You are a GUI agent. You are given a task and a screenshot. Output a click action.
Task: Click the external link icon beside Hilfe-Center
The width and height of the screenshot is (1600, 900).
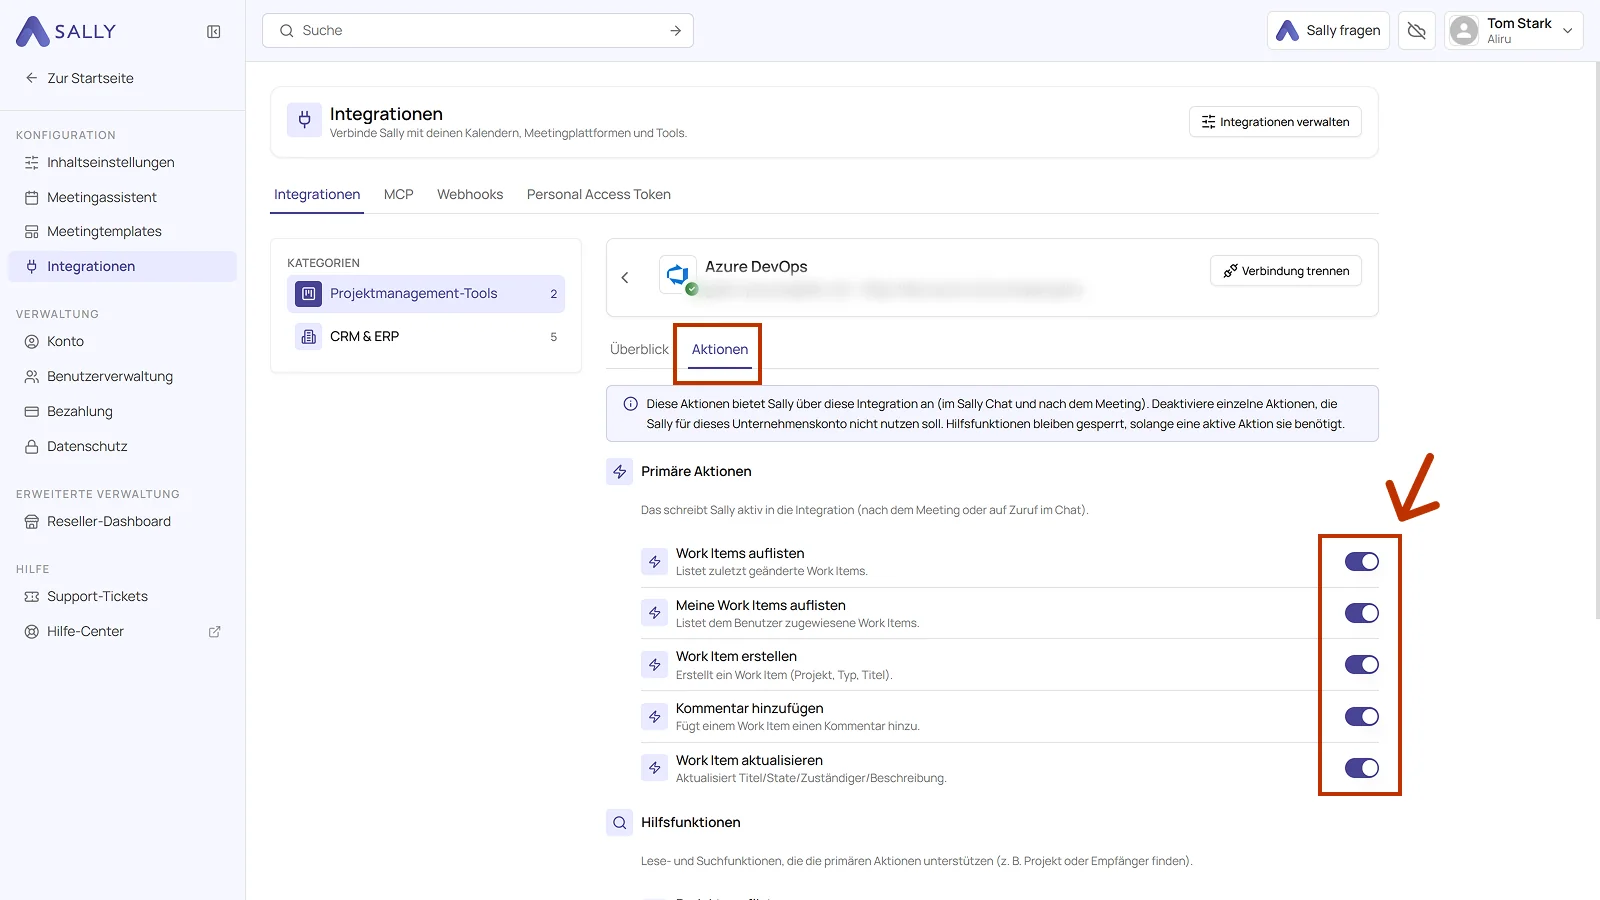[214, 631]
